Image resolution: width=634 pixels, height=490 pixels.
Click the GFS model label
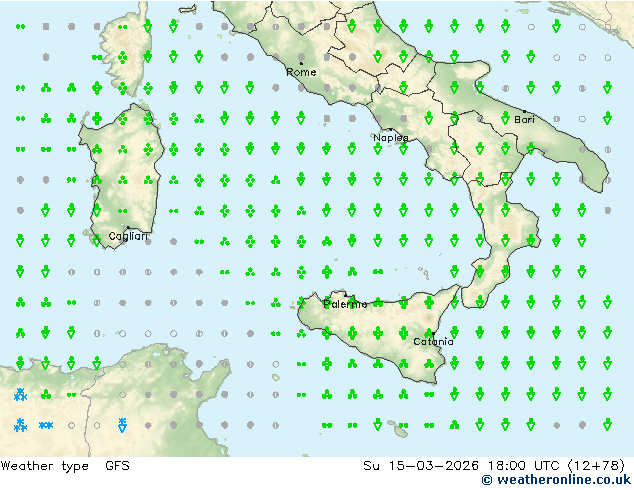[x=117, y=466]
